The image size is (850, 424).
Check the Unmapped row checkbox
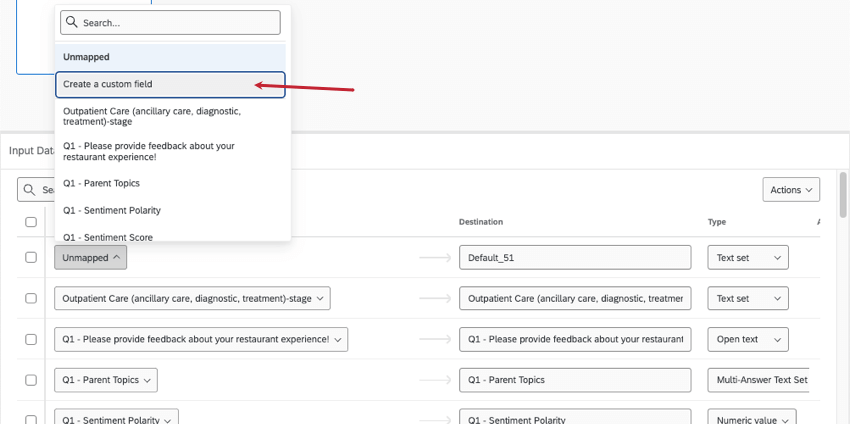point(31,258)
